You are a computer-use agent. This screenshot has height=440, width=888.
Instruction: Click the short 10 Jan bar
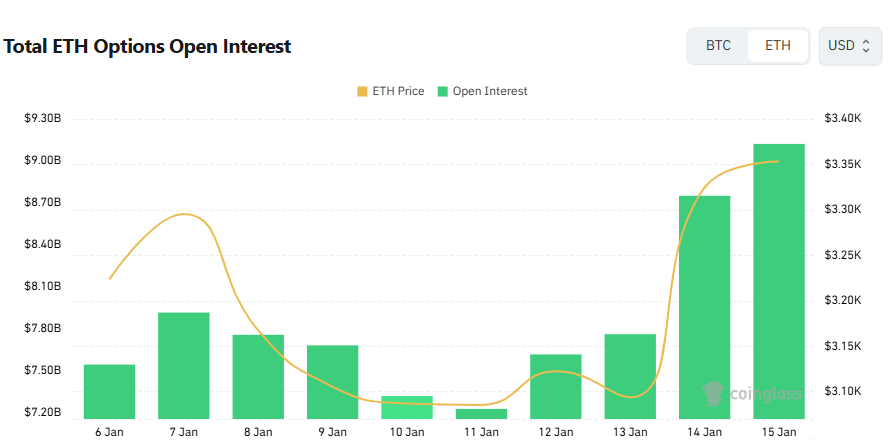(407, 407)
